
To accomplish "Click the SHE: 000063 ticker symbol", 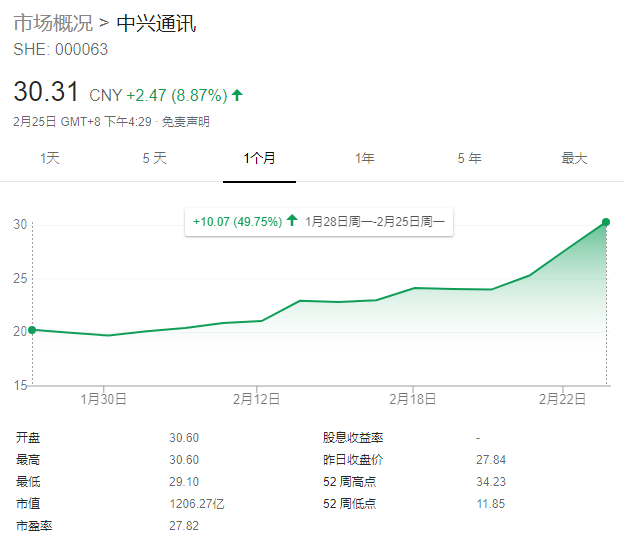I will (x=60, y=50).
